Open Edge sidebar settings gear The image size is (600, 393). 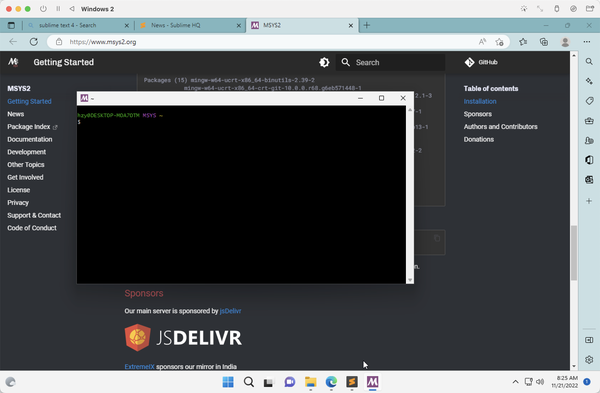click(x=589, y=360)
